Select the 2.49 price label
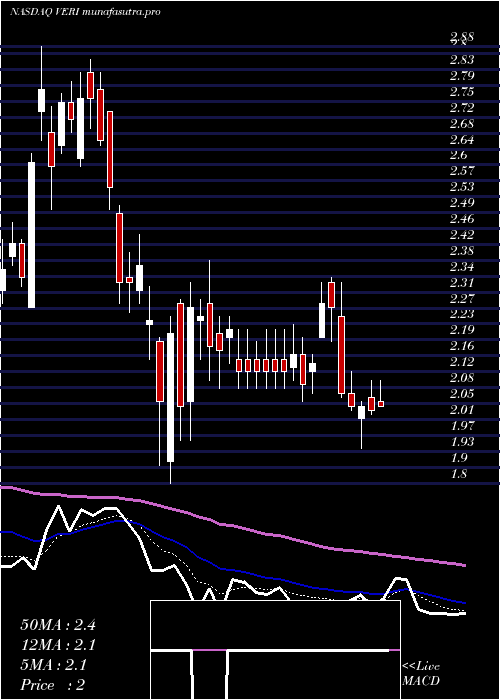The height and width of the screenshot is (700, 500). tap(462, 203)
